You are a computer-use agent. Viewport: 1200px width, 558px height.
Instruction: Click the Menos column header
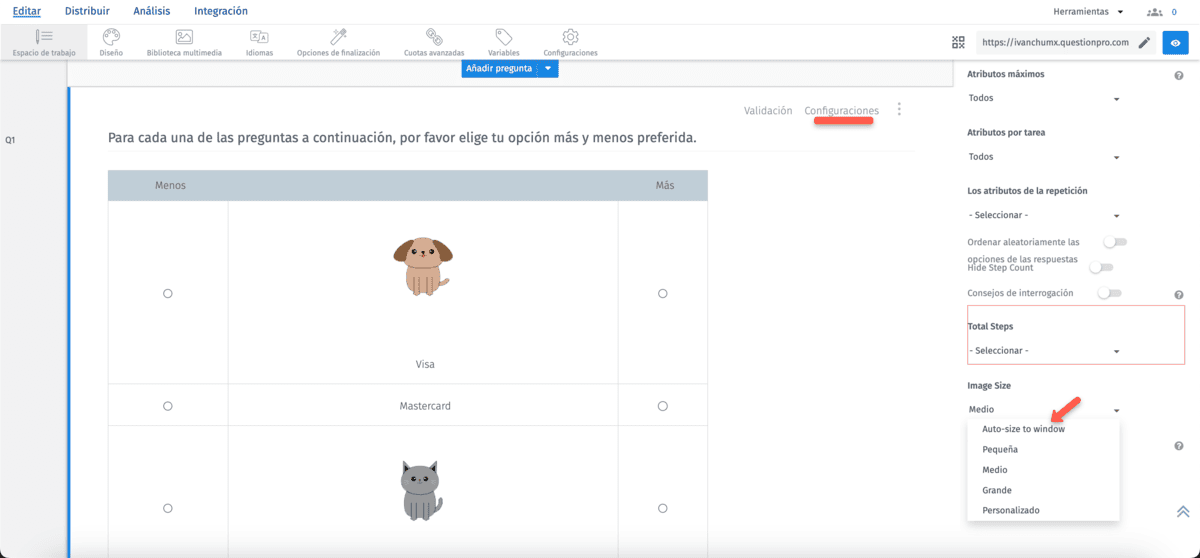[170, 185]
